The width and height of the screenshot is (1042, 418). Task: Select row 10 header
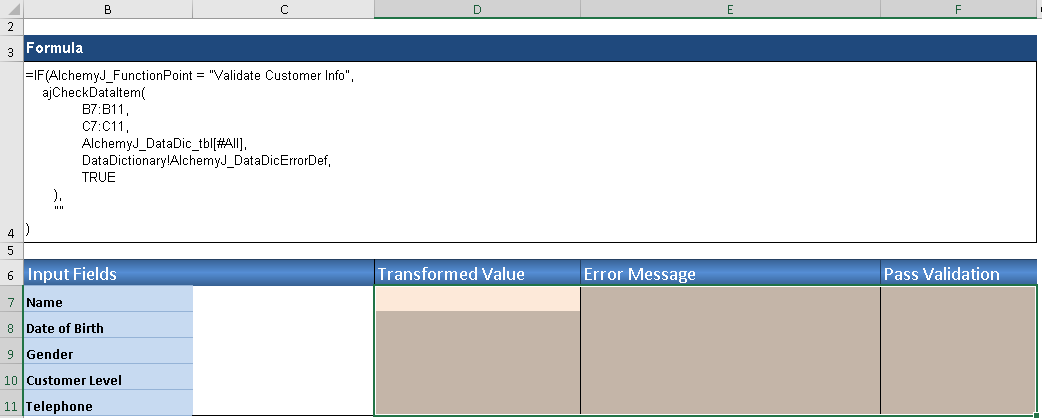(10, 380)
